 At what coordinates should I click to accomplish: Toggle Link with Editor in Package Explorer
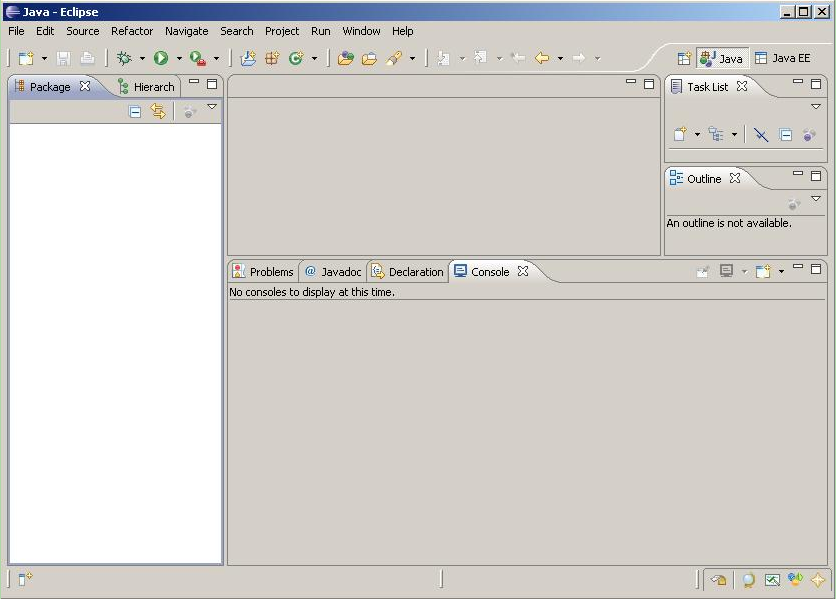point(158,111)
